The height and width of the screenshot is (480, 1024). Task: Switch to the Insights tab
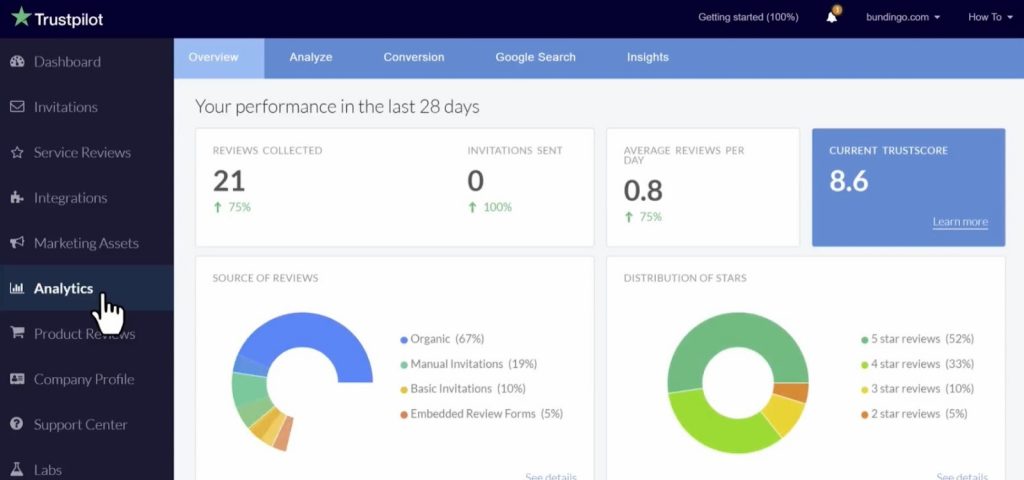(648, 57)
